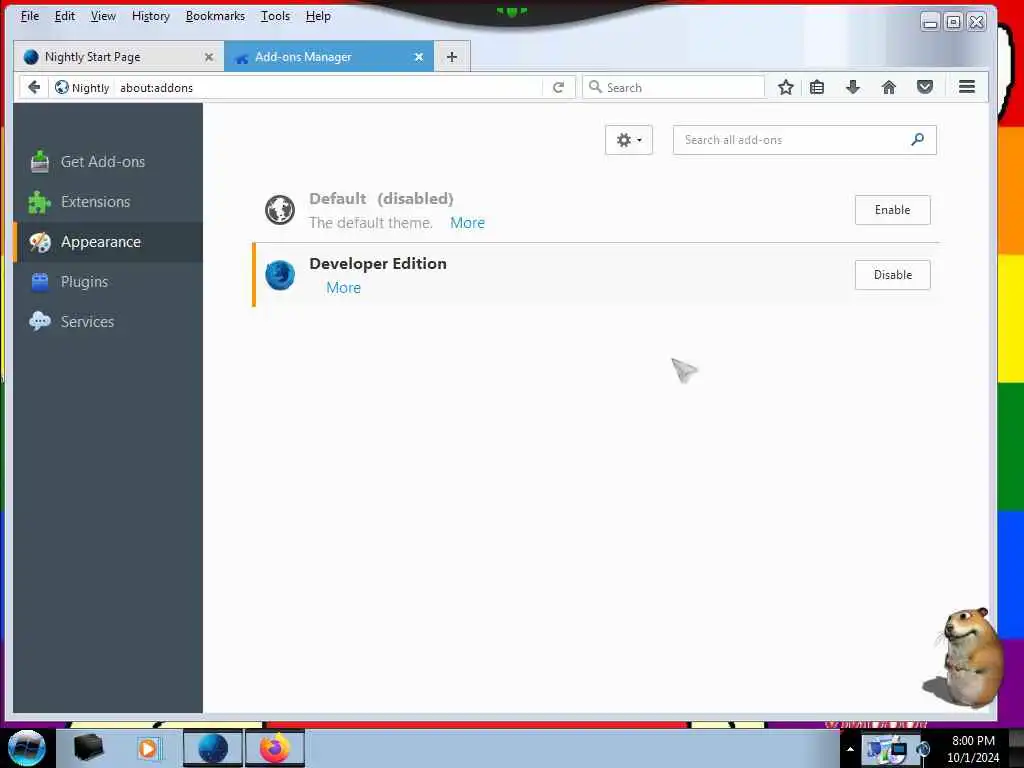
Task: Open Services category
Action: click(108, 321)
